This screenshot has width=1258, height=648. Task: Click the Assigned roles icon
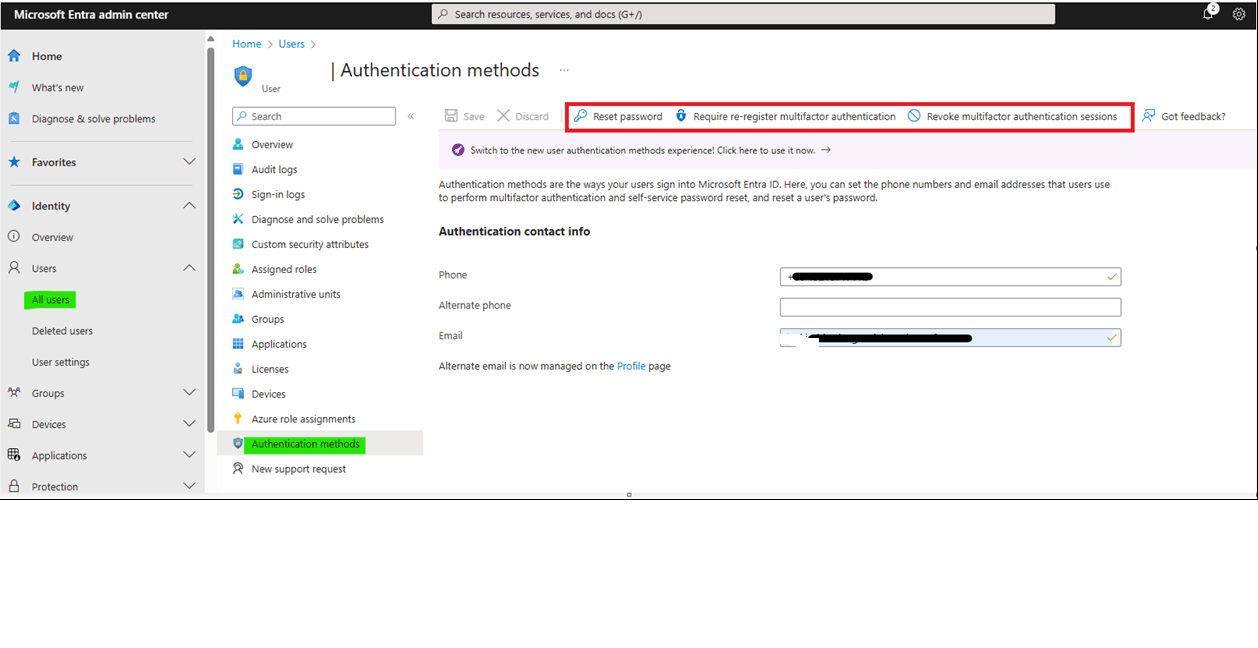(238, 269)
